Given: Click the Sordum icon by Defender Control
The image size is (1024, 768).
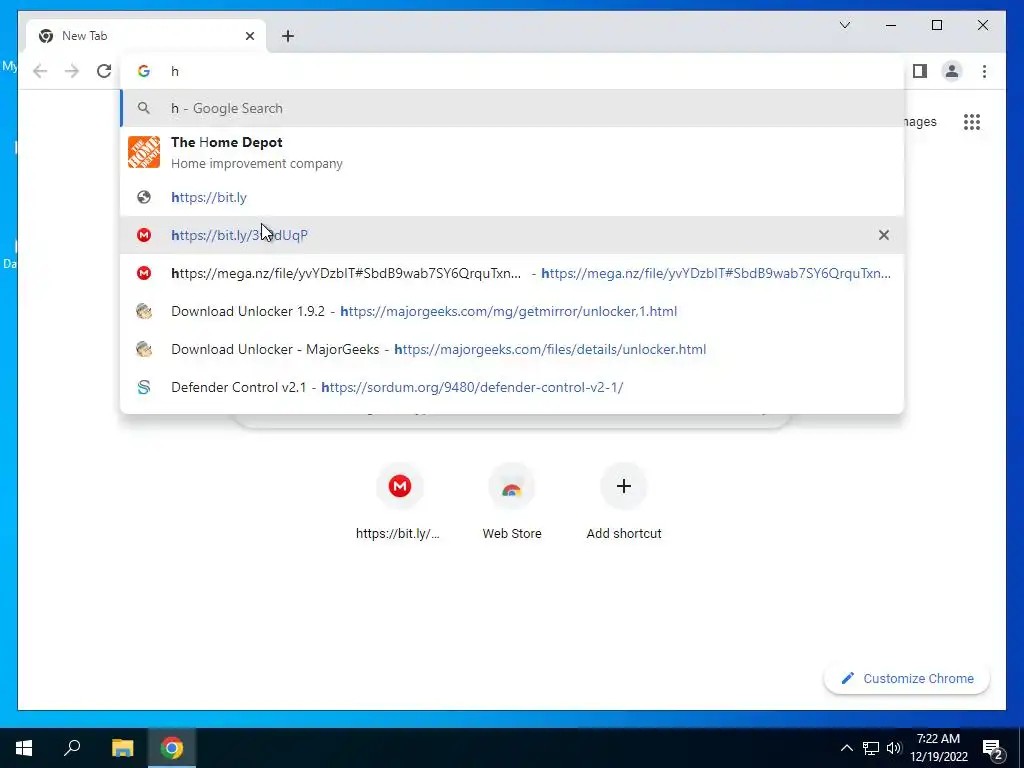Looking at the screenshot, I should click(x=144, y=387).
